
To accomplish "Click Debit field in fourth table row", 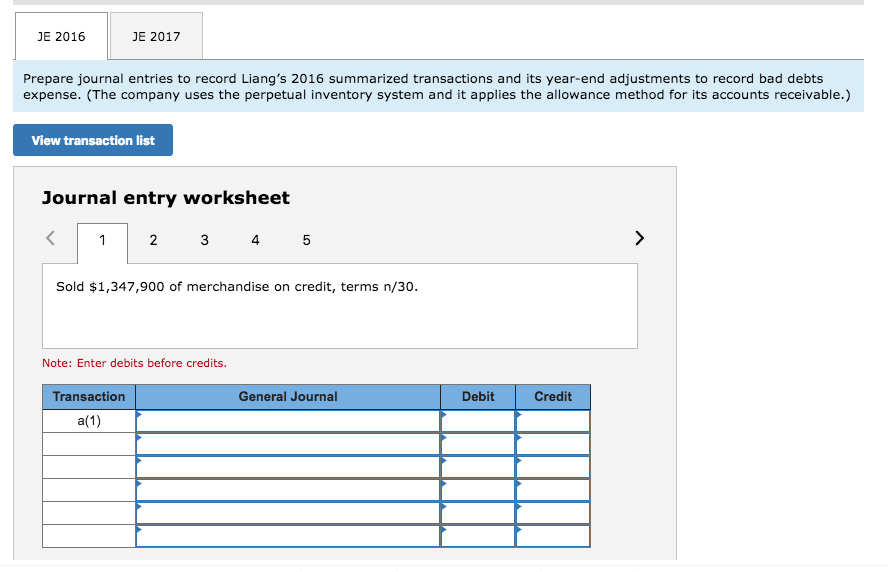I will pyautogui.click(x=478, y=490).
